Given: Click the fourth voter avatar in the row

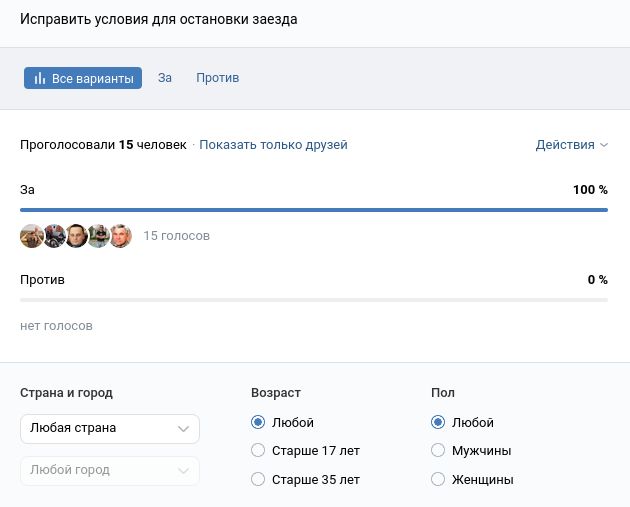Looking at the screenshot, I should click(98, 236).
